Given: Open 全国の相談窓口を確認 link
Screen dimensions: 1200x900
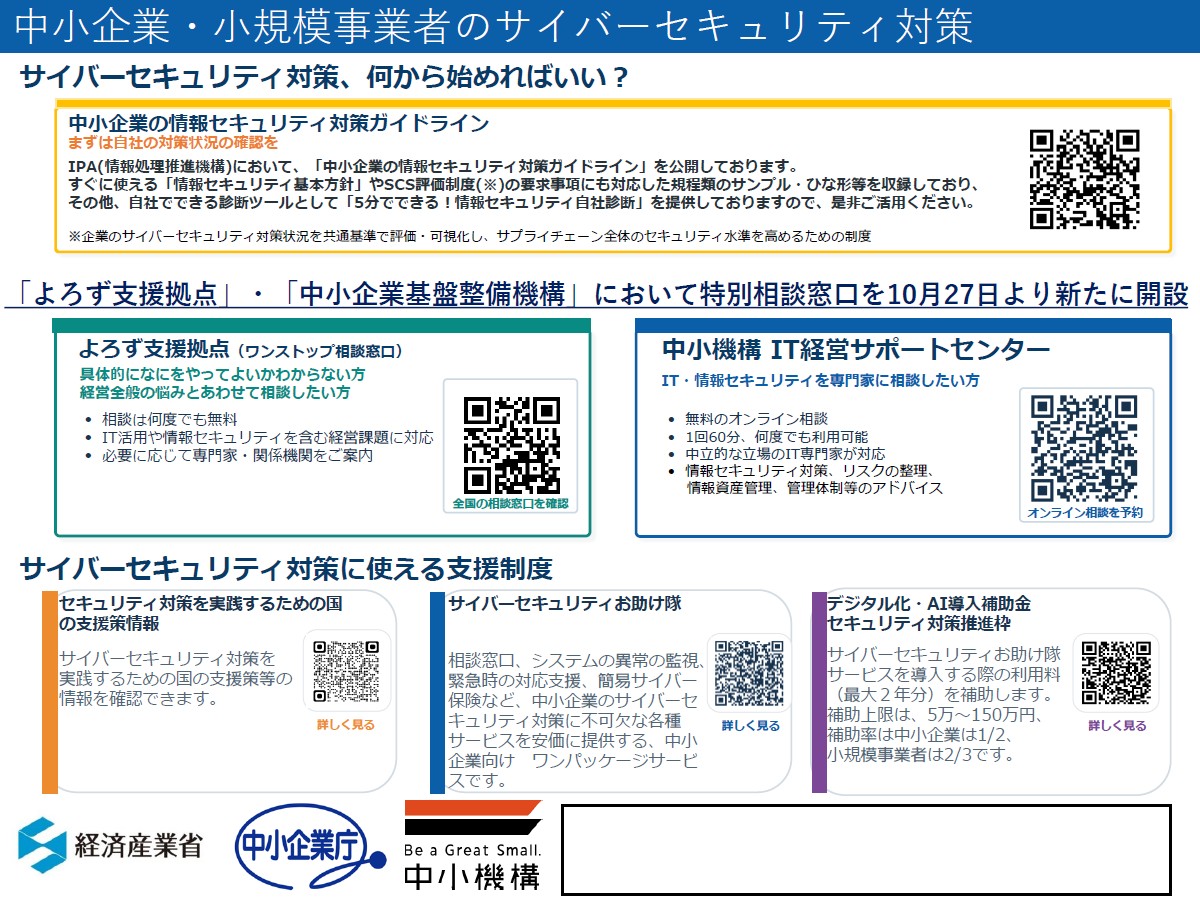Looking at the screenshot, I should pos(510,504).
